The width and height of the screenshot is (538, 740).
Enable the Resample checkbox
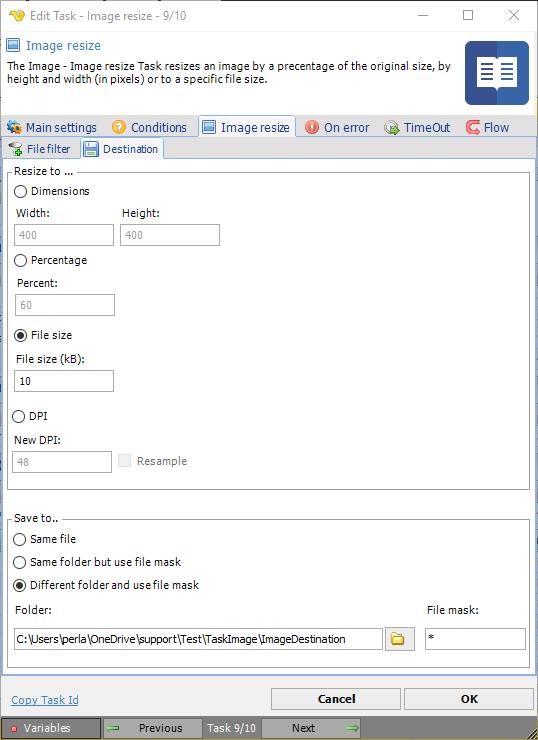[x=125, y=461]
